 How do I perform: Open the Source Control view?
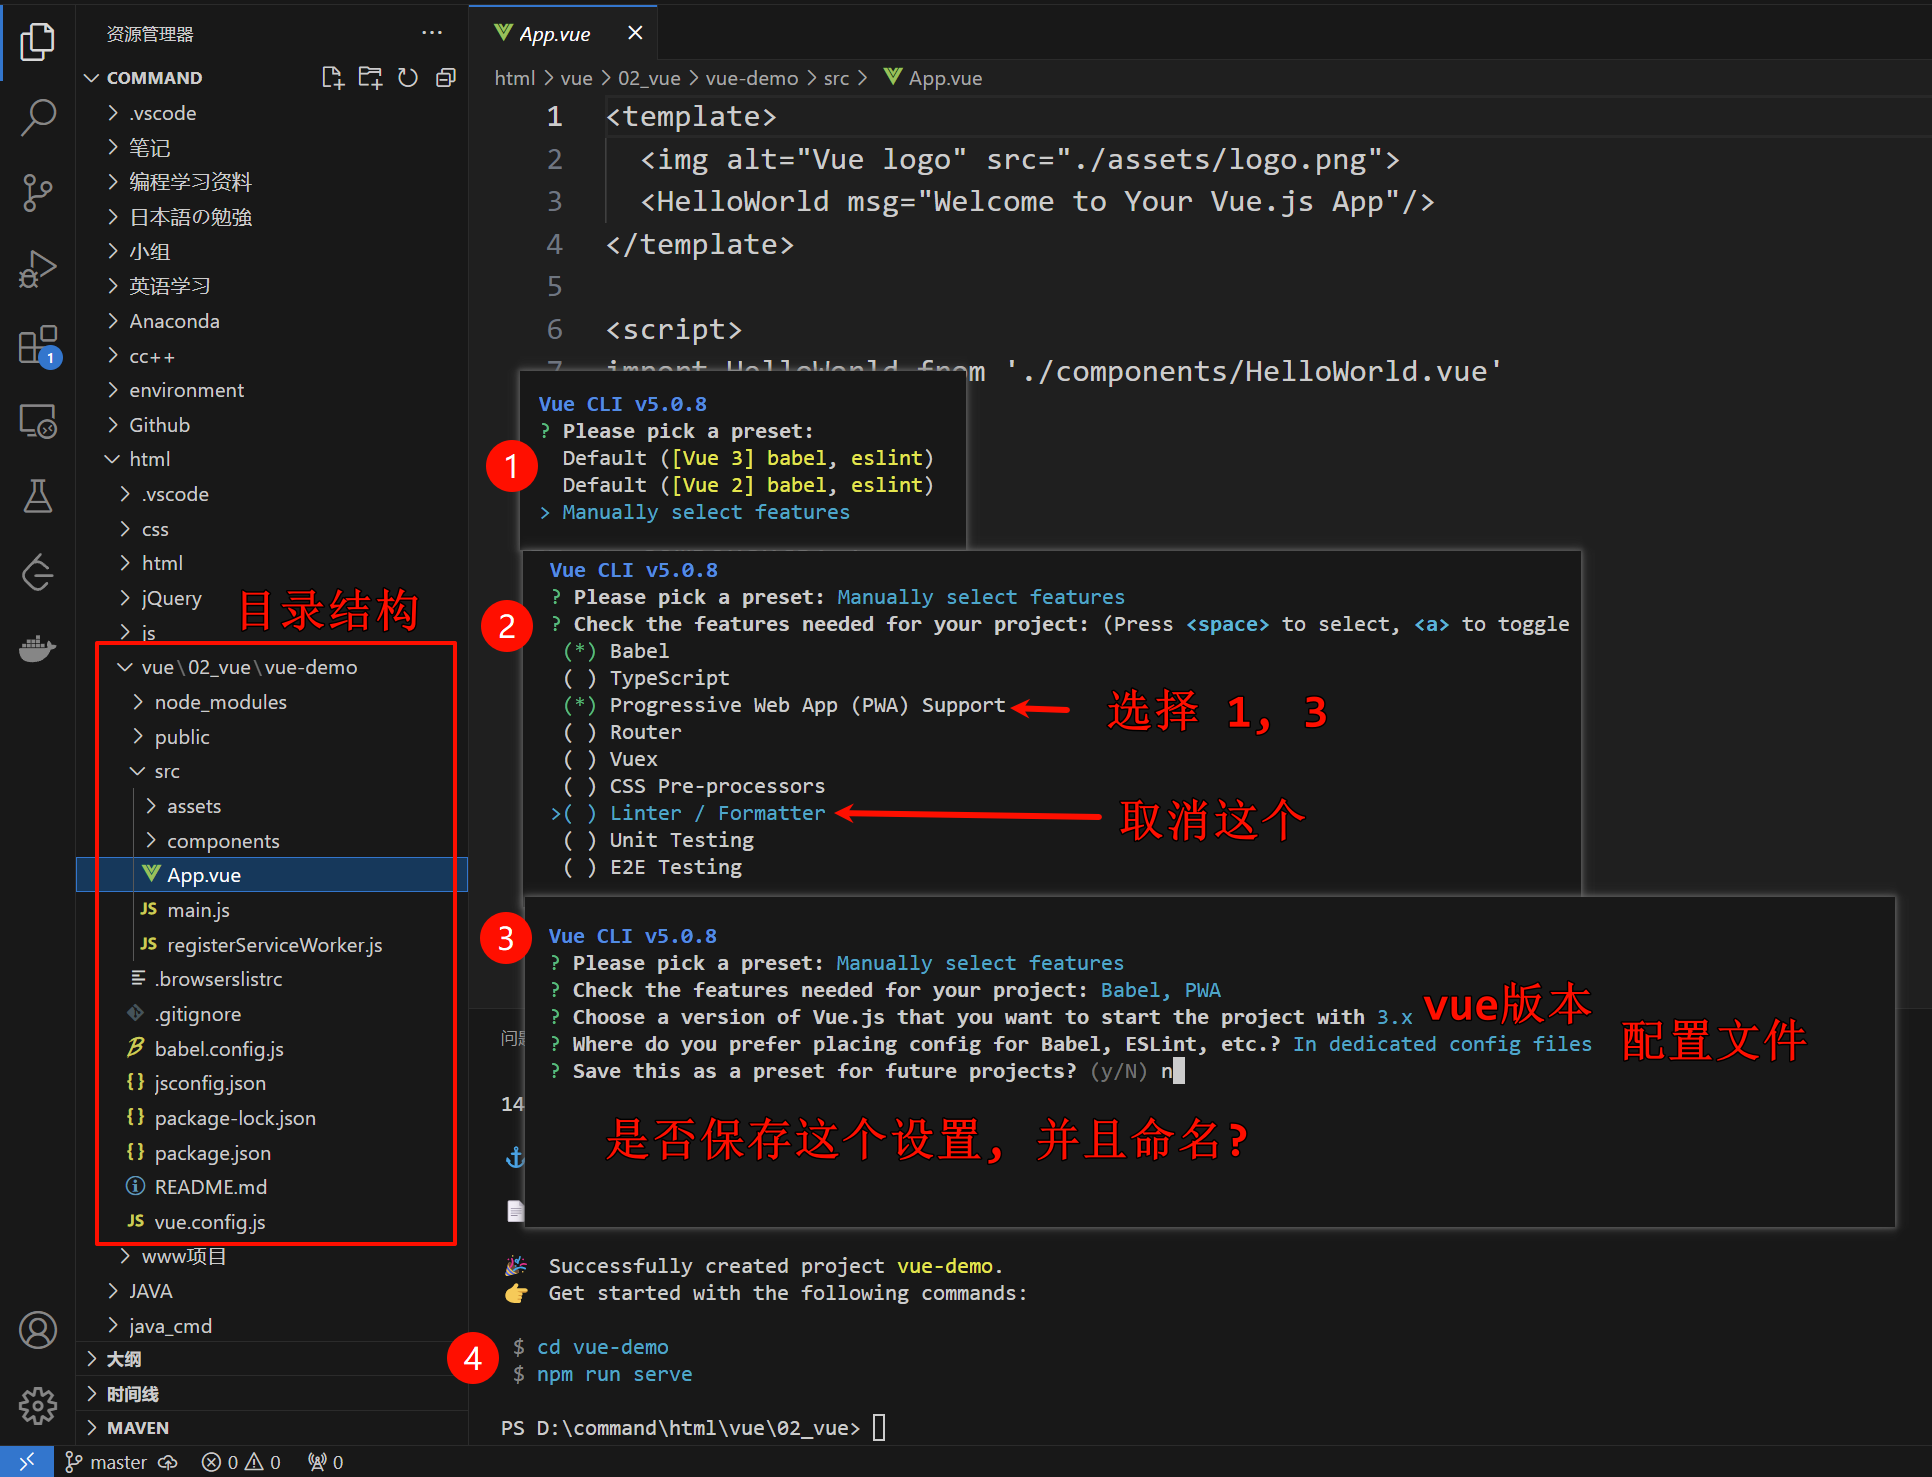(37, 192)
